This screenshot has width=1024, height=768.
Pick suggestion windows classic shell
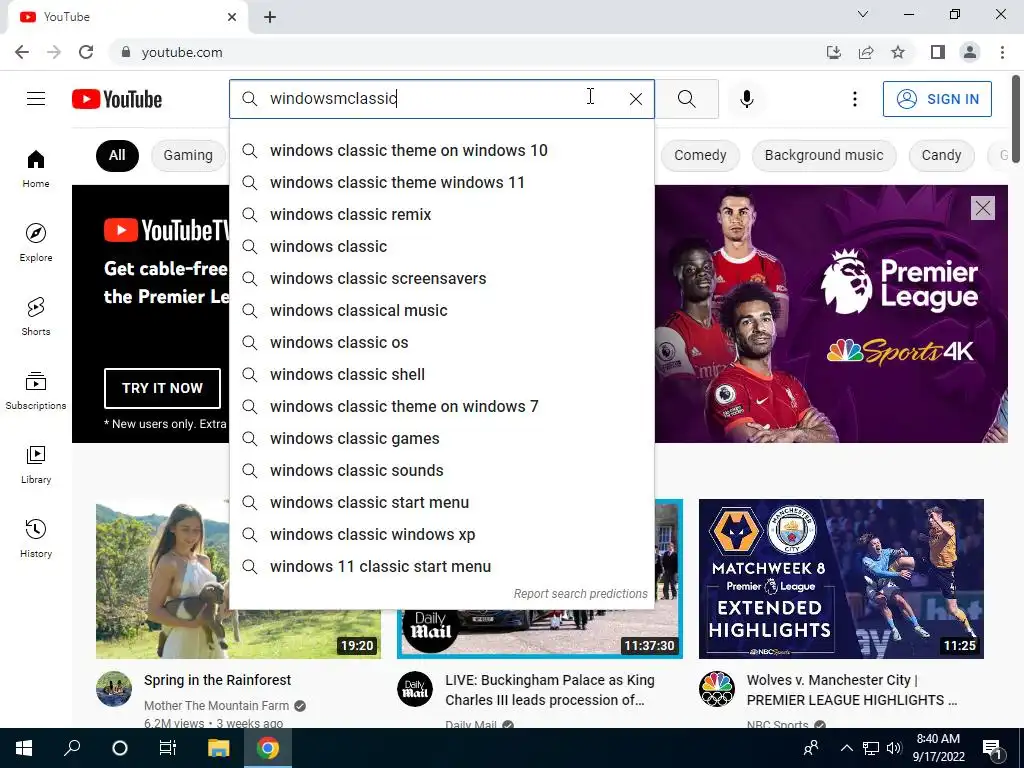(x=441, y=374)
